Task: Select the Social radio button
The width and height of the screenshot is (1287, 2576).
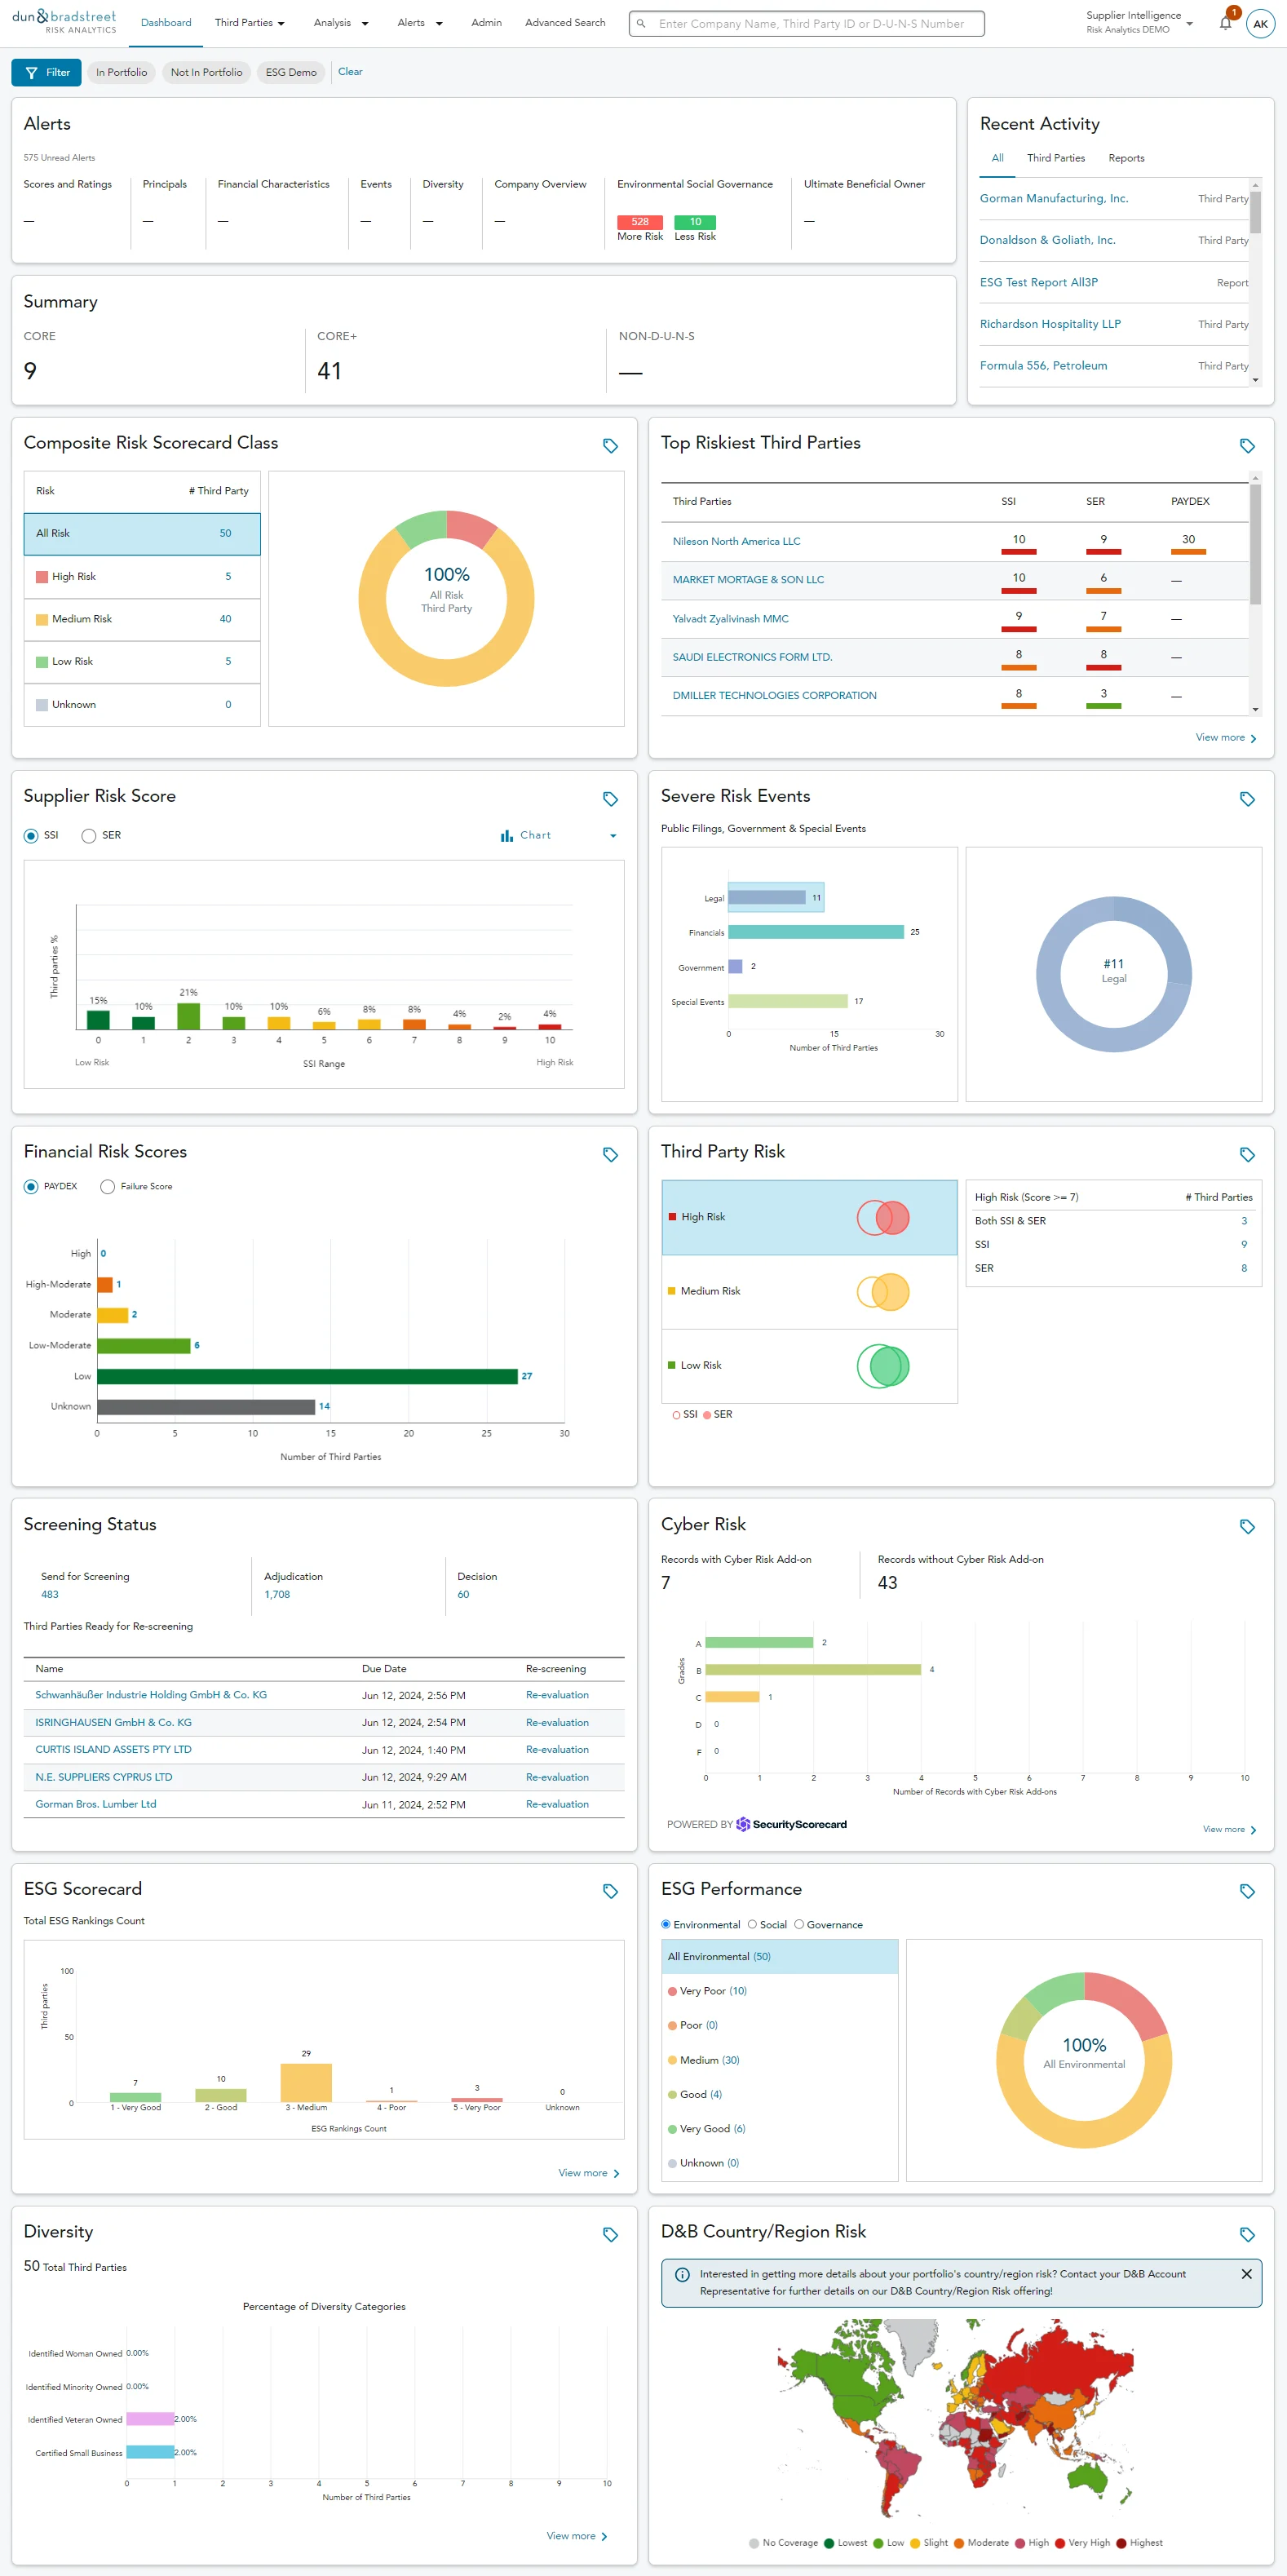Action: [752, 1924]
